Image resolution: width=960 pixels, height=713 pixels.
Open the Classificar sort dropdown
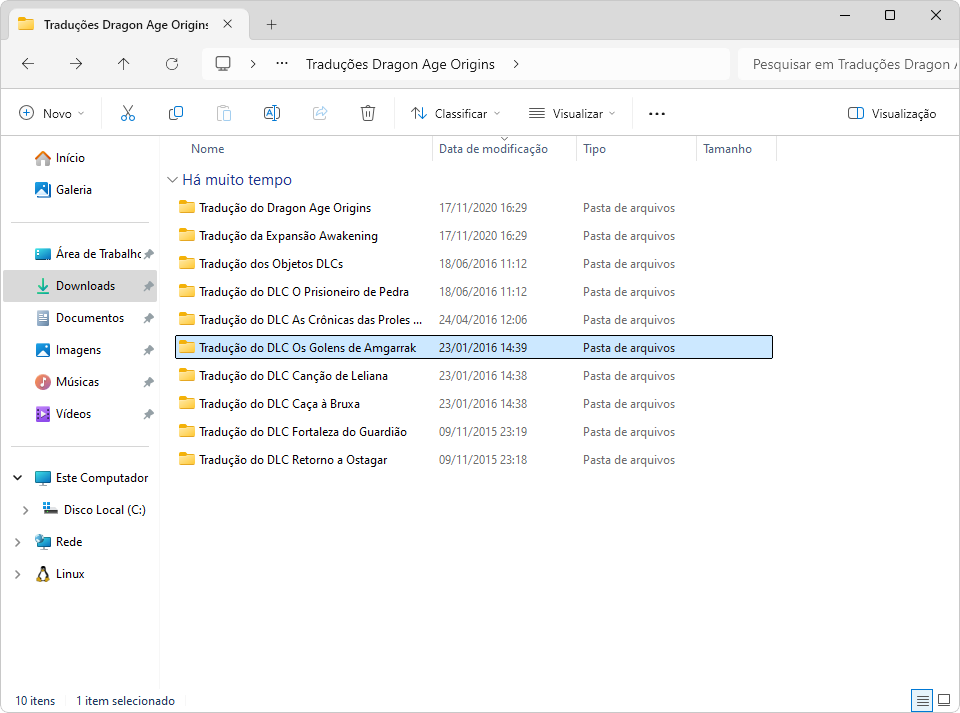coord(456,113)
